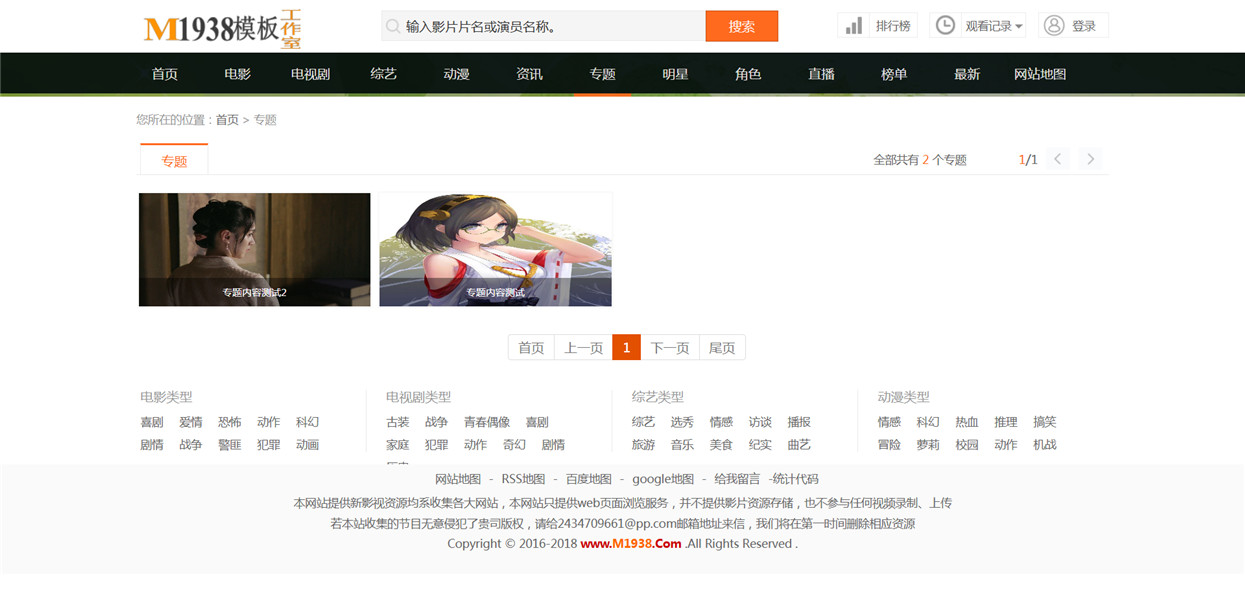Image resolution: width=1245 pixels, height=593 pixels.
Task: Open 奇幻 under 电视剧类型
Action: coord(514,445)
